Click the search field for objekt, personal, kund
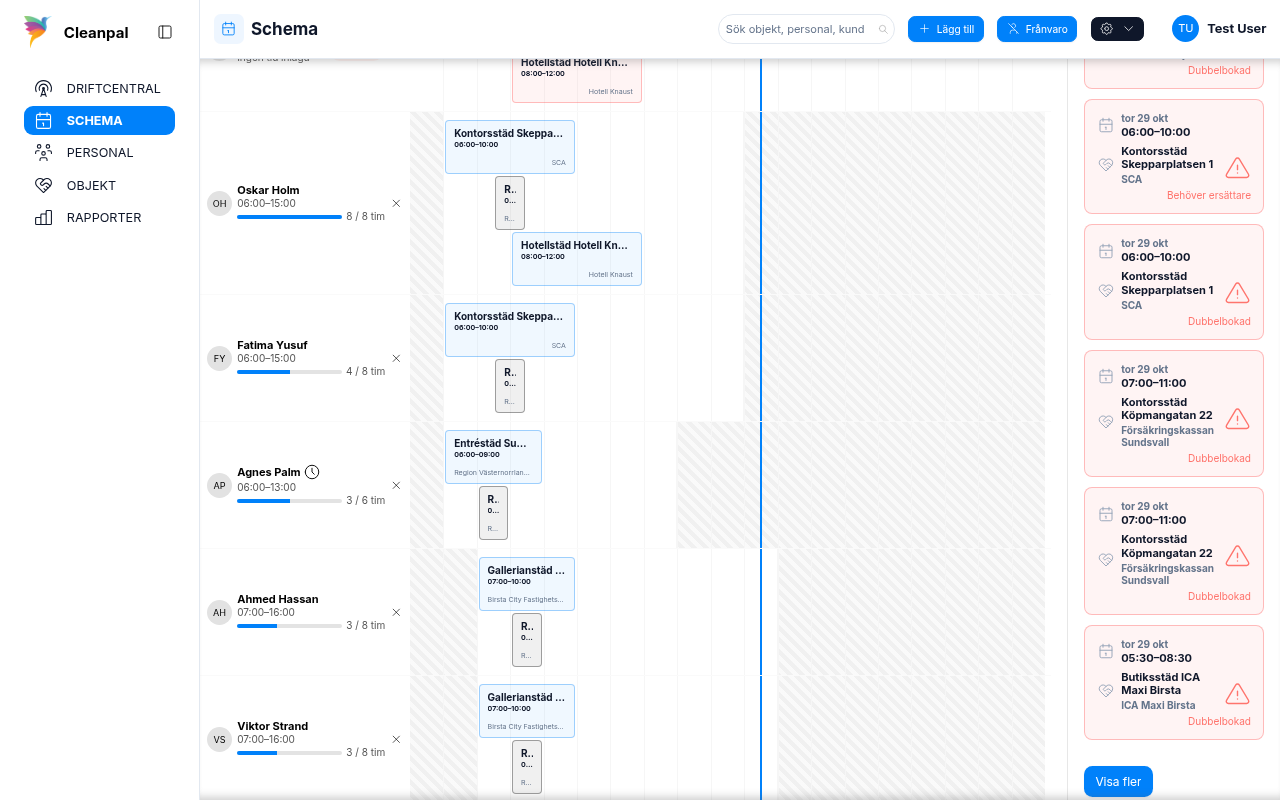This screenshot has width=1280, height=800. tap(806, 29)
